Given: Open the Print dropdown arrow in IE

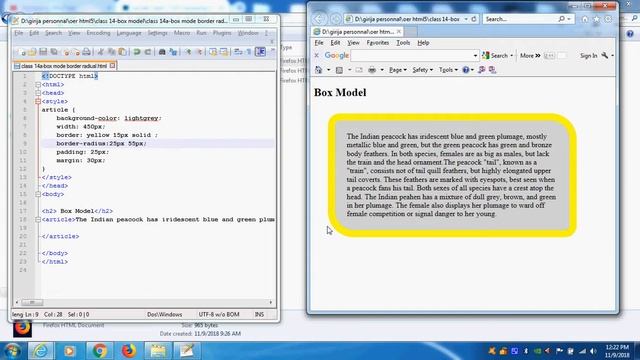Looking at the screenshot, I should tap(382, 70).
